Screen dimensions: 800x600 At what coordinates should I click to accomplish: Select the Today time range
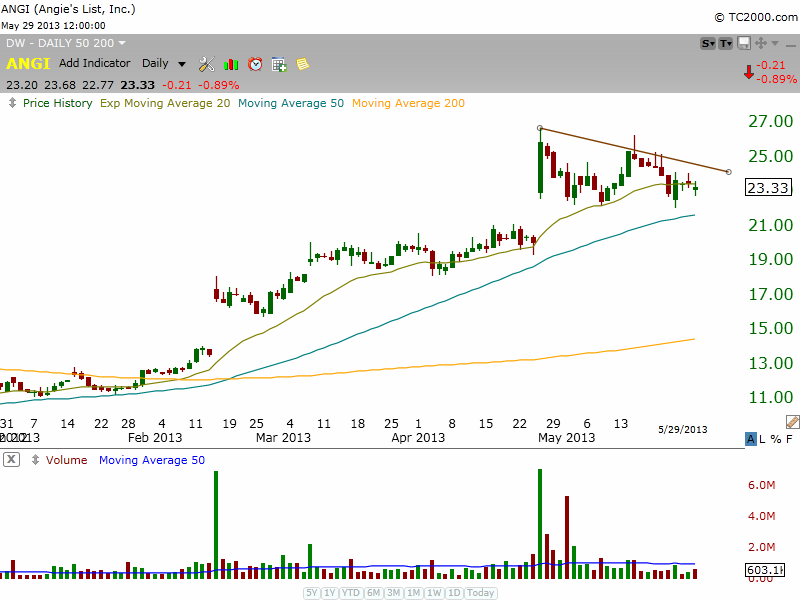click(x=481, y=593)
